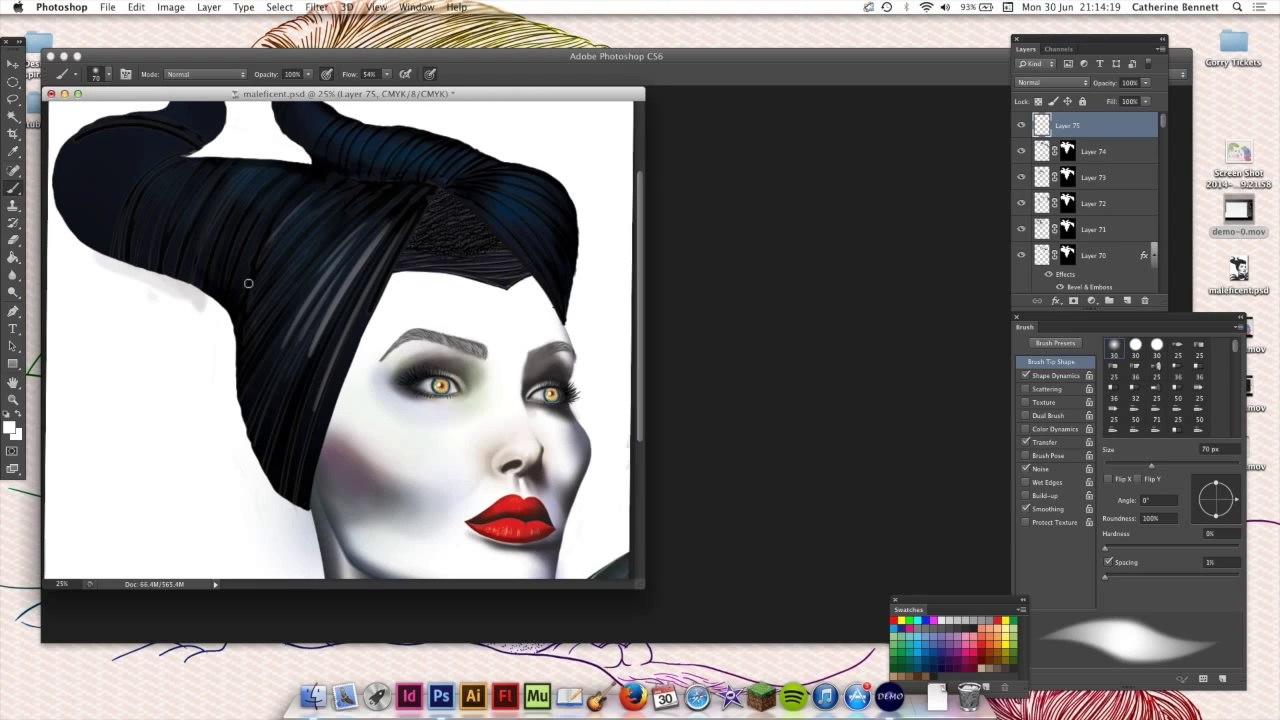Open Photoshop from the Dock
Image resolution: width=1280 pixels, height=720 pixels.
(x=441, y=696)
